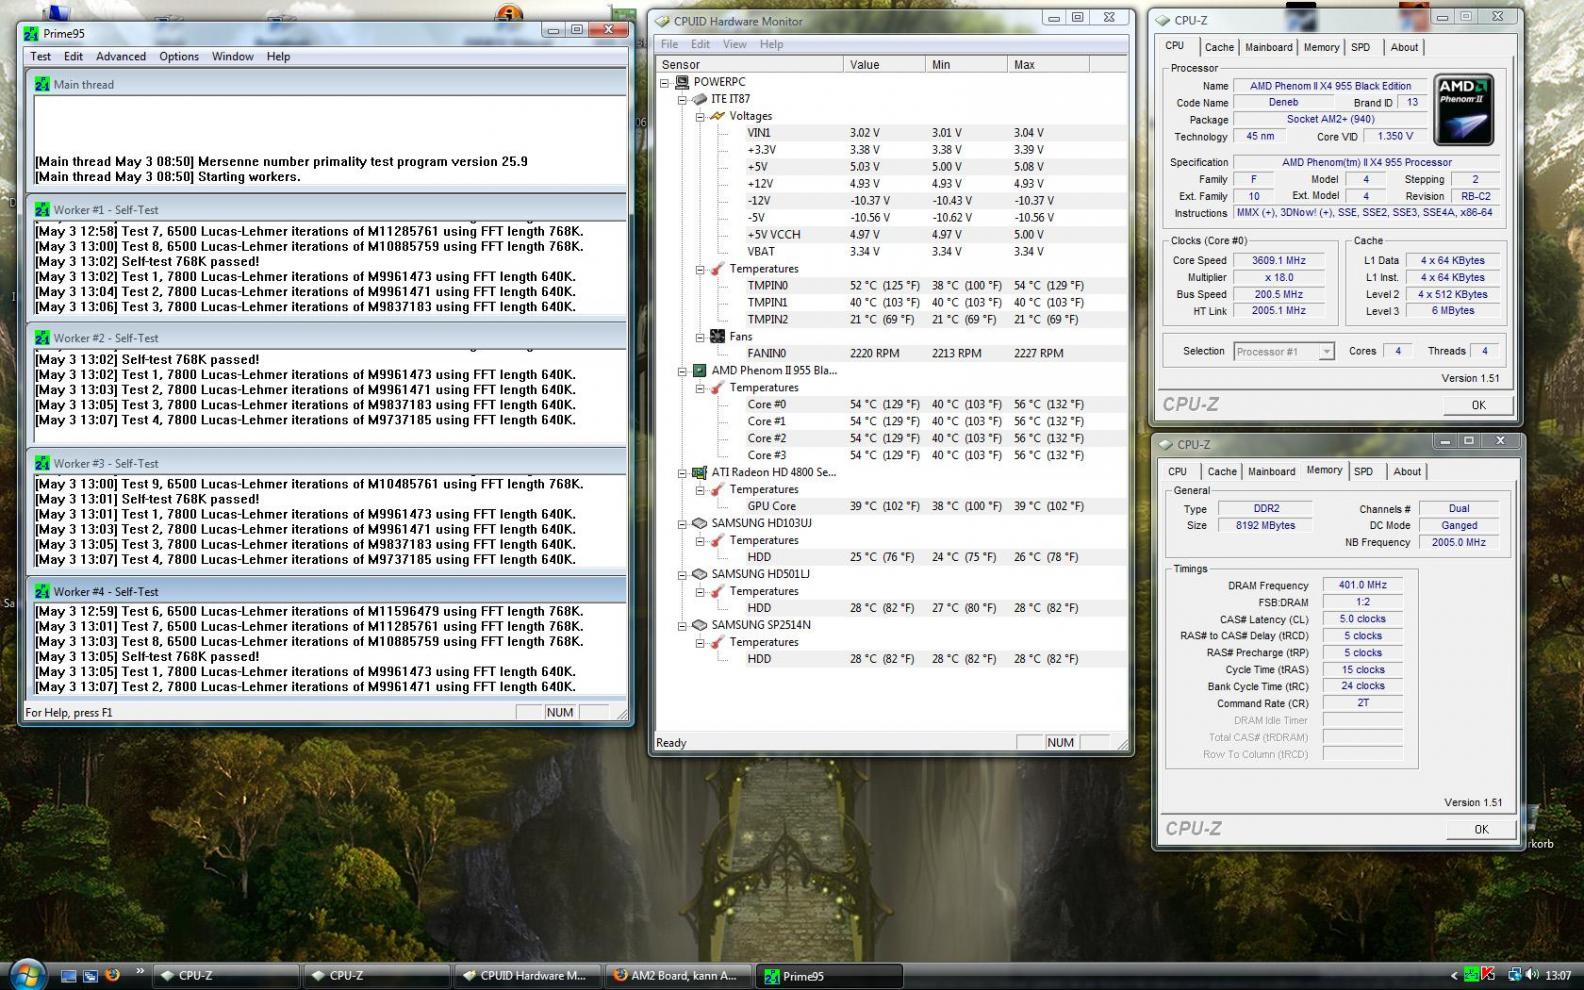Open the Options menu in Prime95
Viewport: 1584px width, 990px height.
pos(179,57)
